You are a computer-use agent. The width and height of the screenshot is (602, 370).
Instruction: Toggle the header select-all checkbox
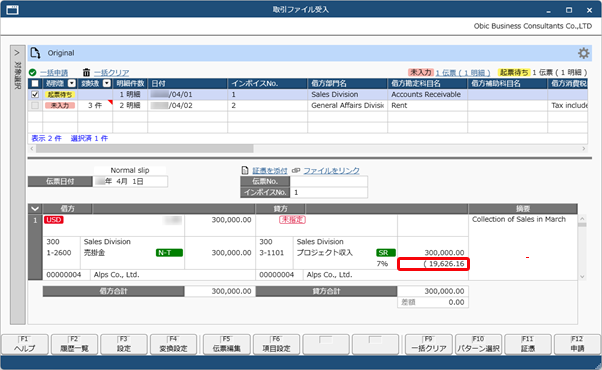tap(35, 83)
